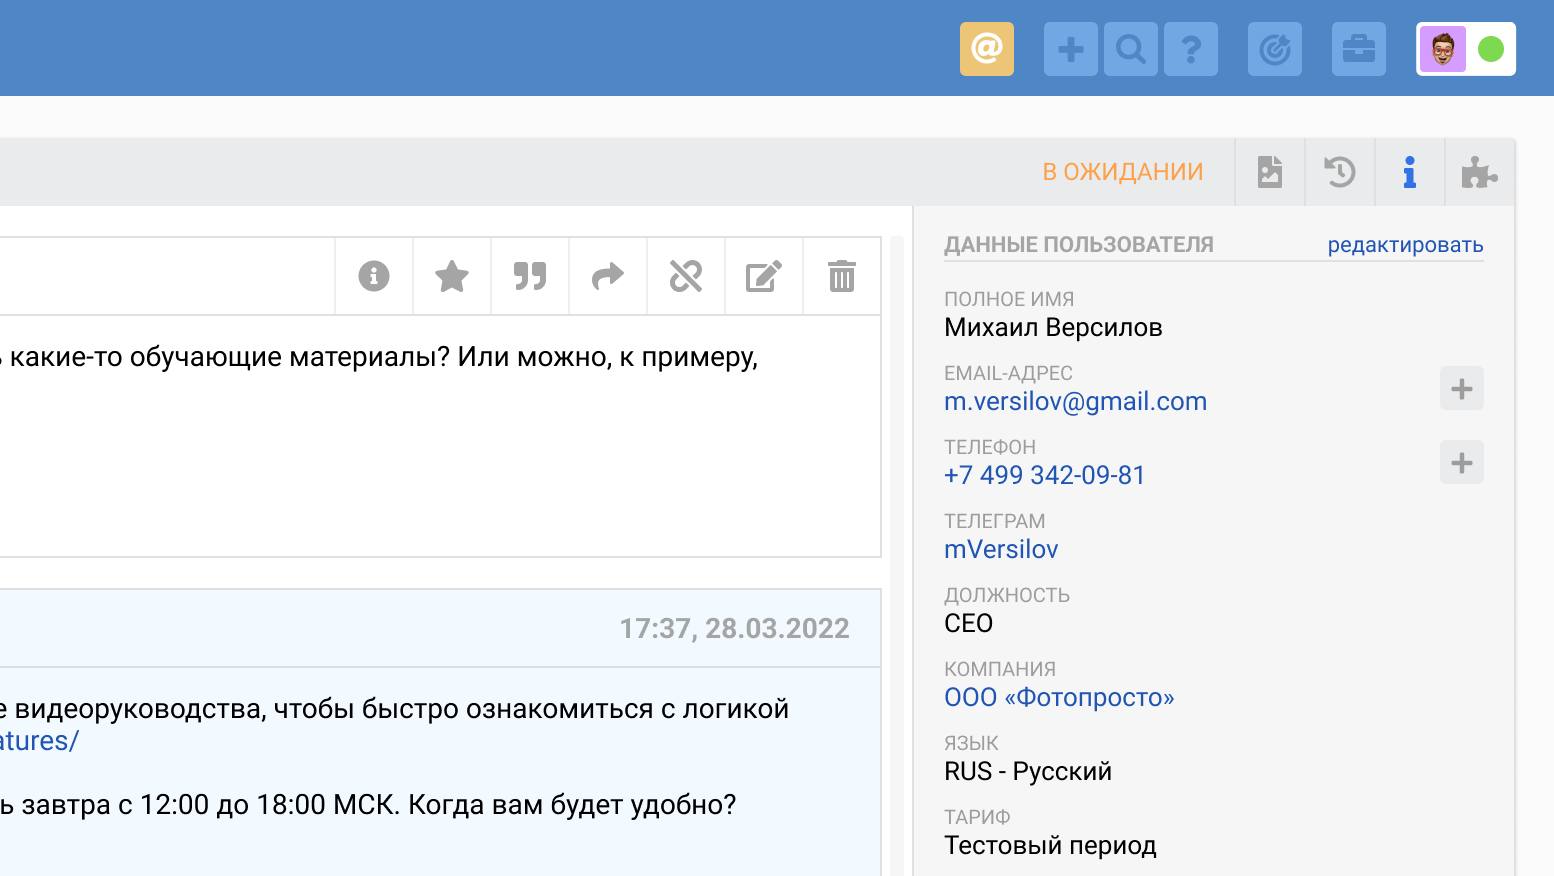View message details via the info icon
Viewport: 1554px width, 876px height.
click(373, 276)
